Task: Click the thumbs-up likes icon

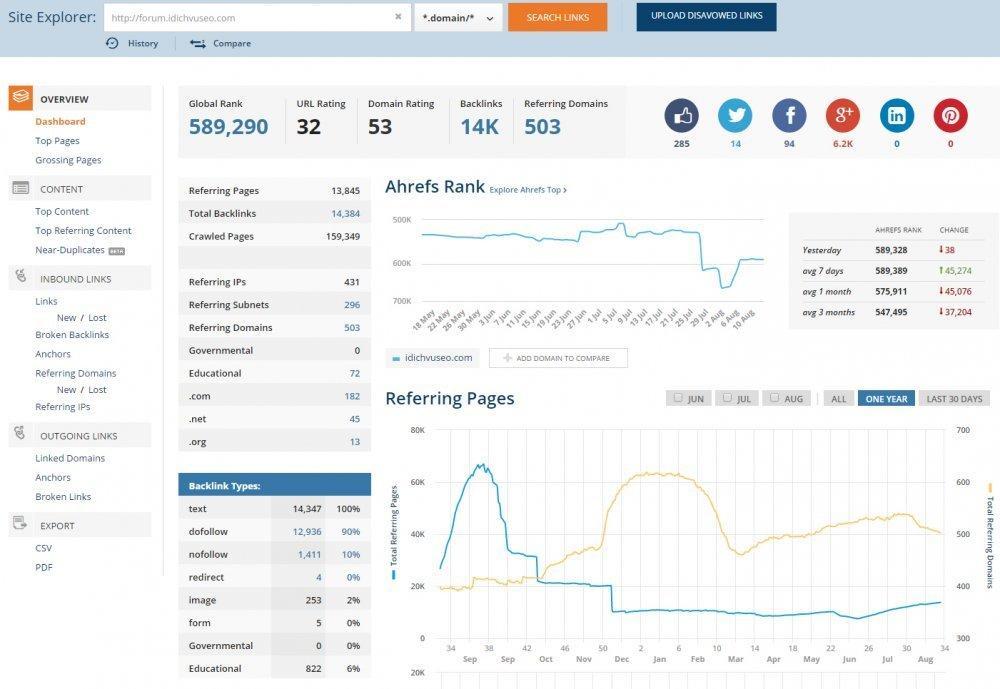Action: 681,116
